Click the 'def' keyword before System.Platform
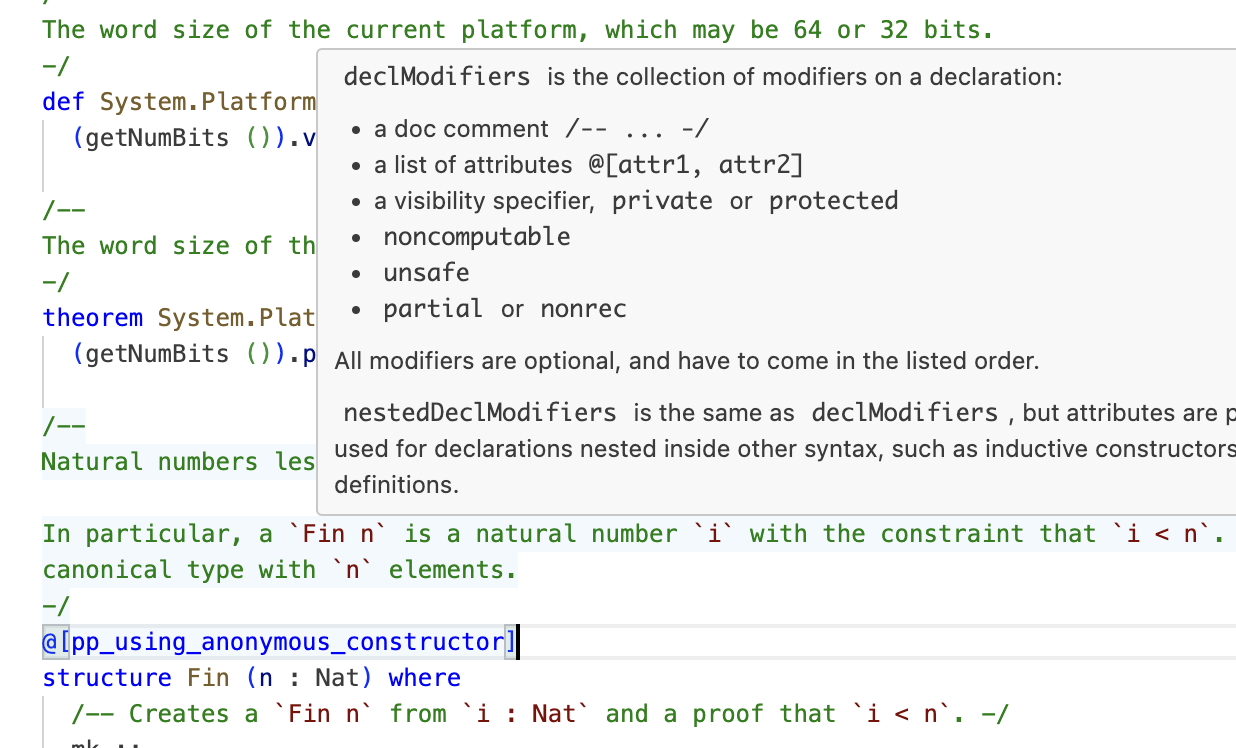The width and height of the screenshot is (1236, 748). (x=63, y=102)
